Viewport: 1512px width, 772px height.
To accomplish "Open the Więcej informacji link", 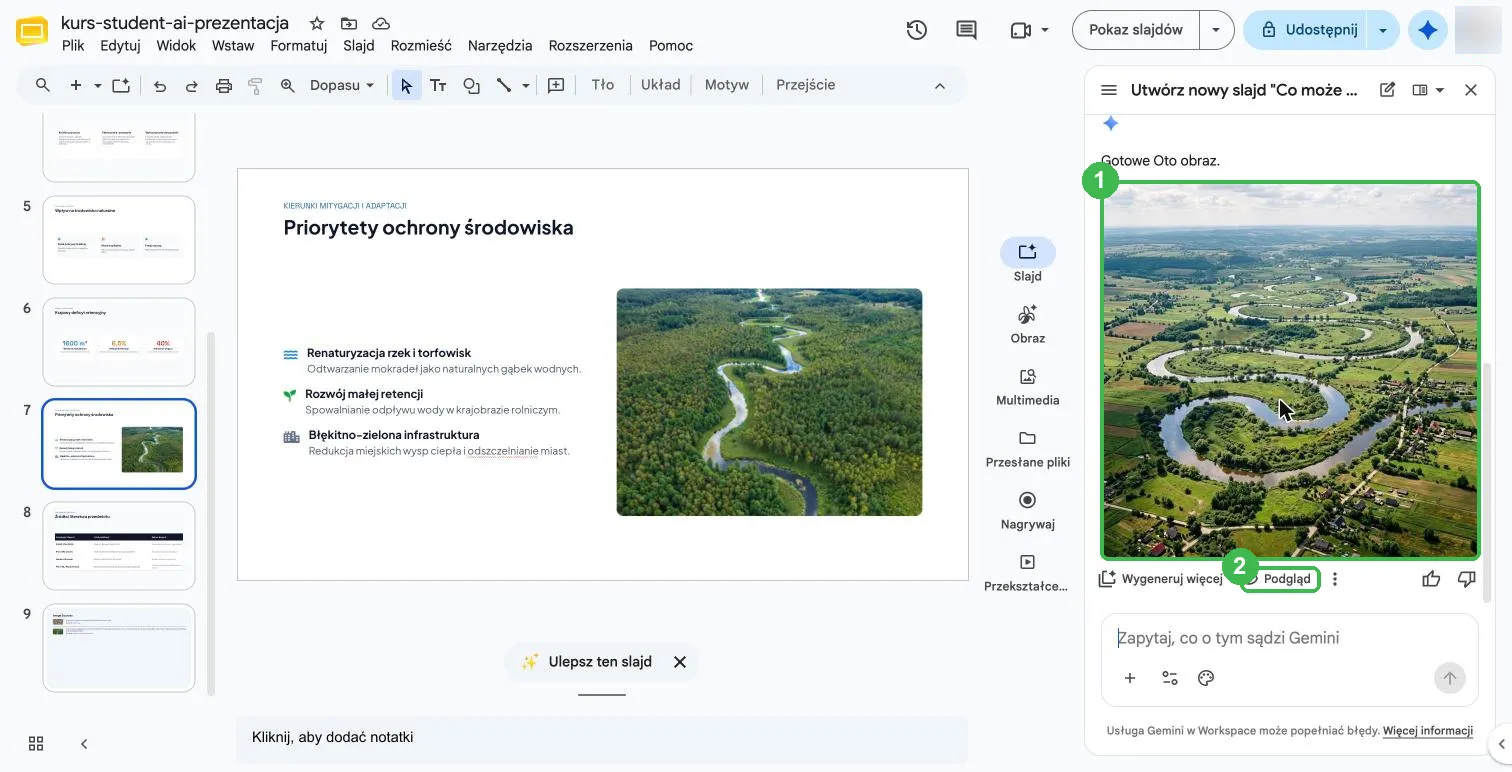I will point(1428,731).
